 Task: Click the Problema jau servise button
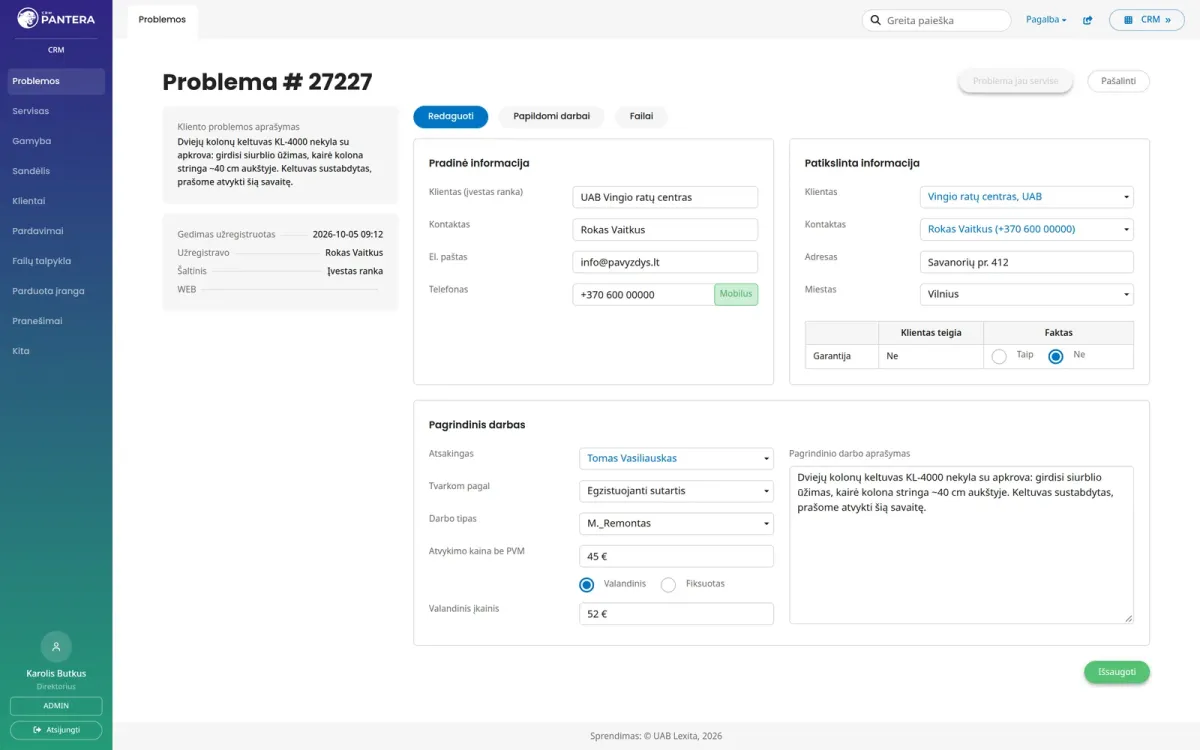1015,81
